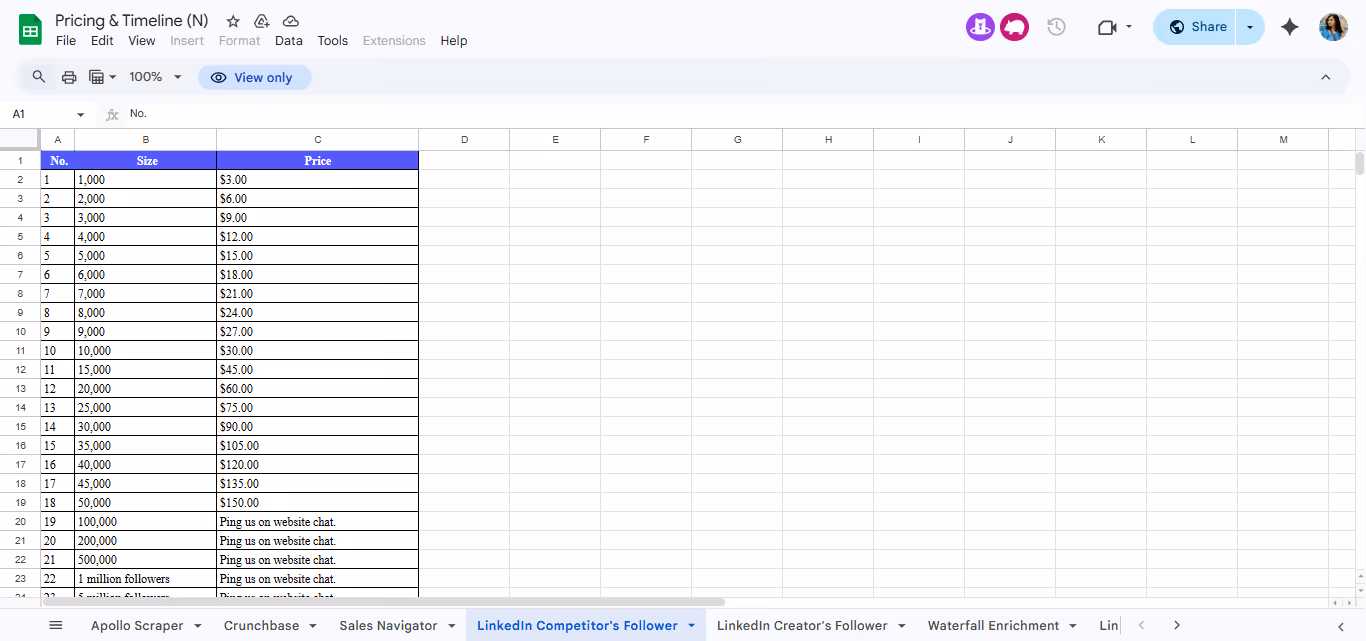Image resolution: width=1366 pixels, height=641 pixels.
Task: Select the cell with $3.00
Action: pyautogui.click(x=318, y=180)
